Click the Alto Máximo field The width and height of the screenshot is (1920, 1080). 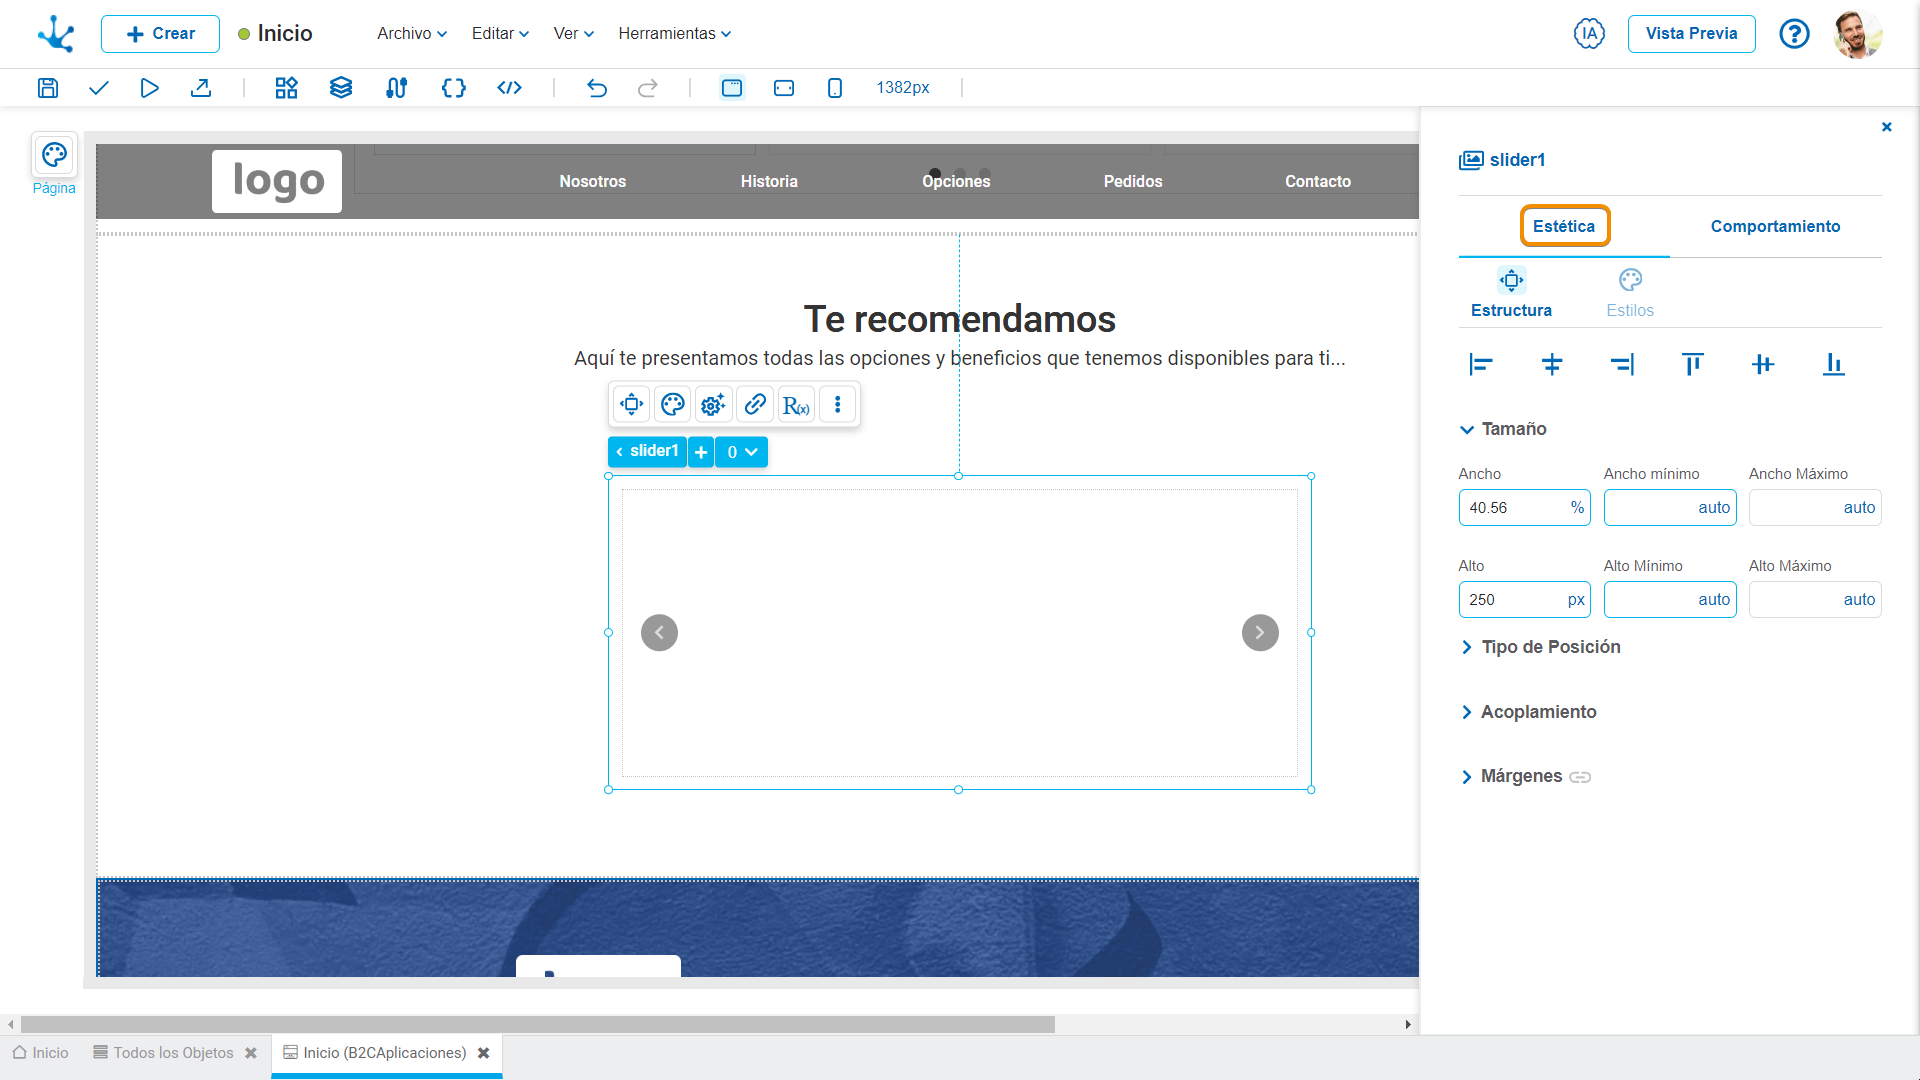(1815, 600)
